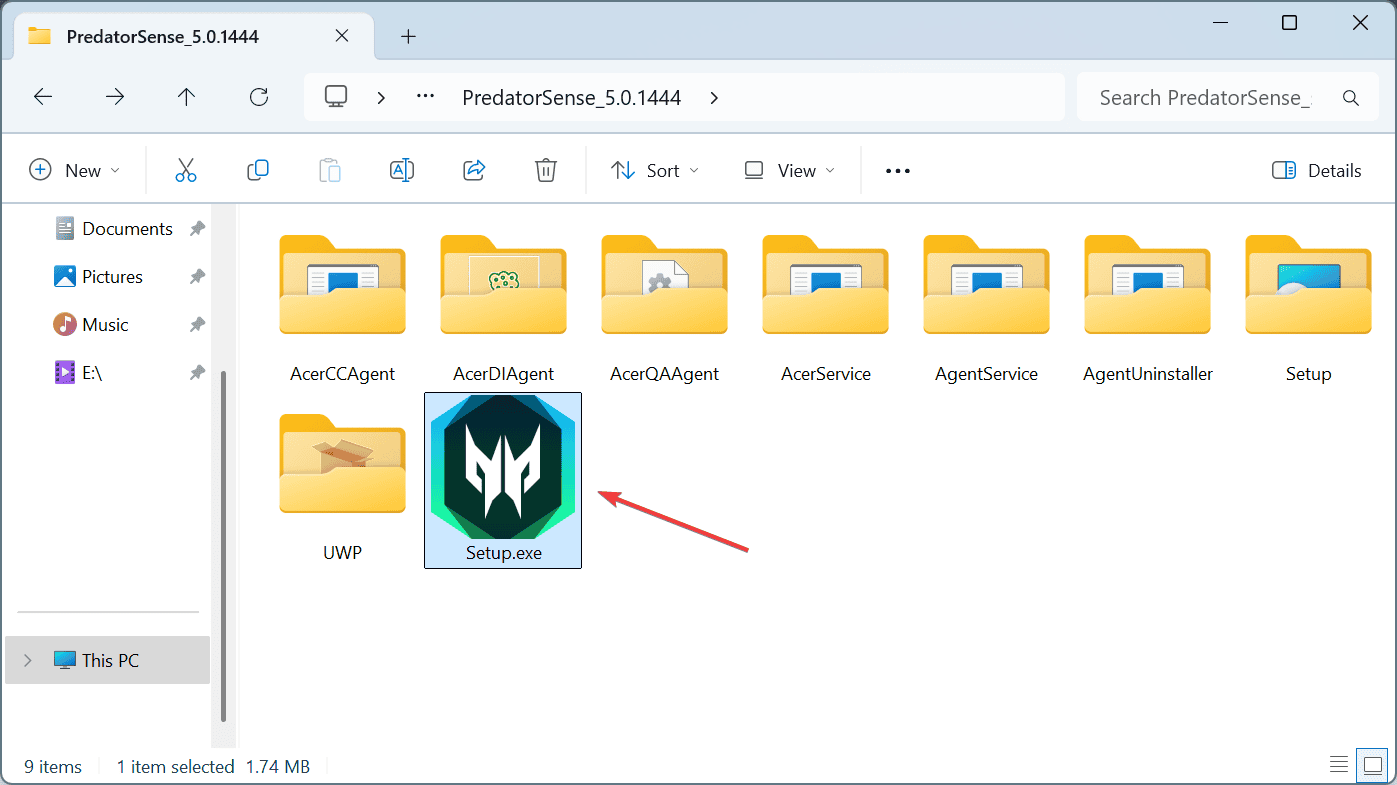Viewport: 1397px width, 785px height.
Task: Unpin Music using its pin icon
Action: [x=197, y=324]
